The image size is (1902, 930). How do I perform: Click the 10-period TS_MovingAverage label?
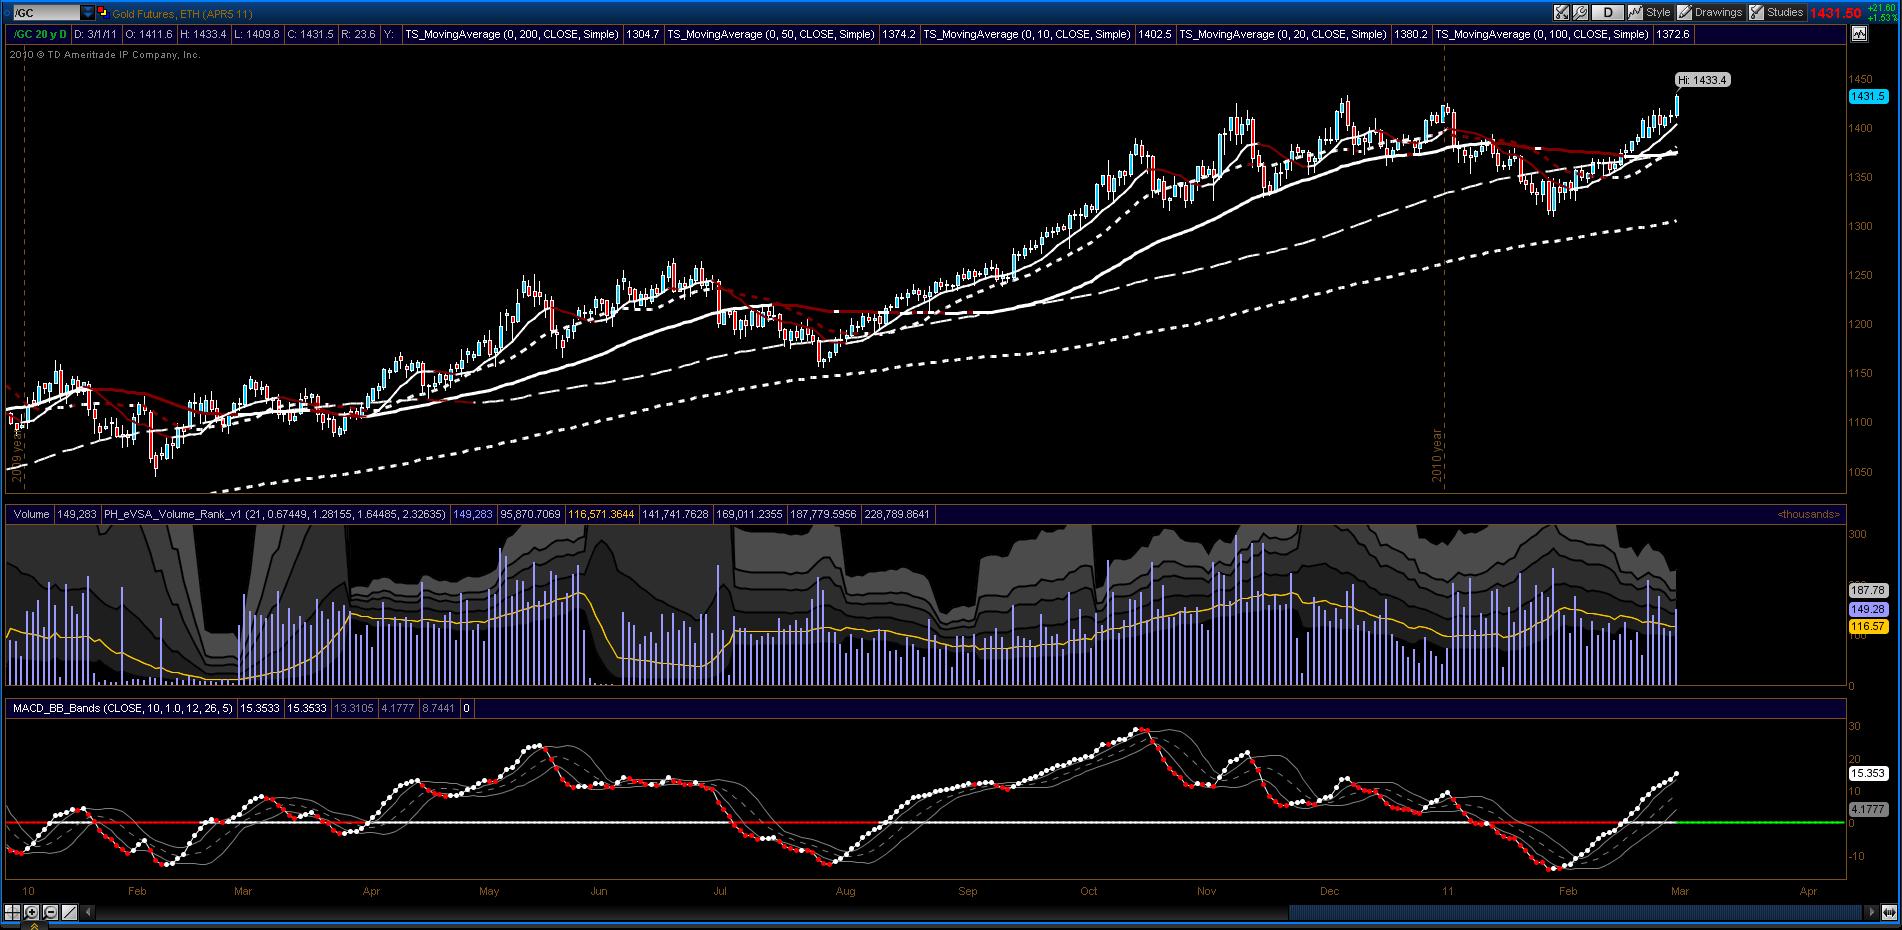(1027, 34)
